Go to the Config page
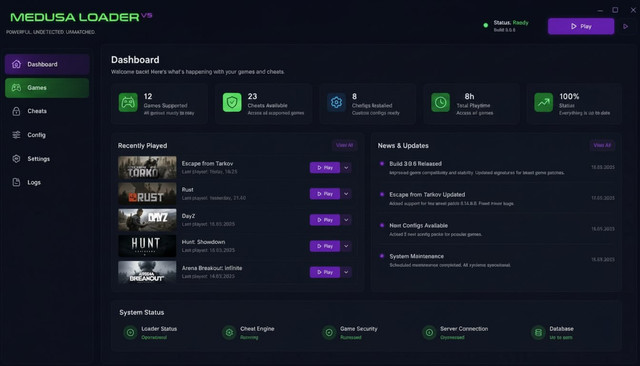The width and height of the screenshot is (640, 366). [x=47, y=135]
